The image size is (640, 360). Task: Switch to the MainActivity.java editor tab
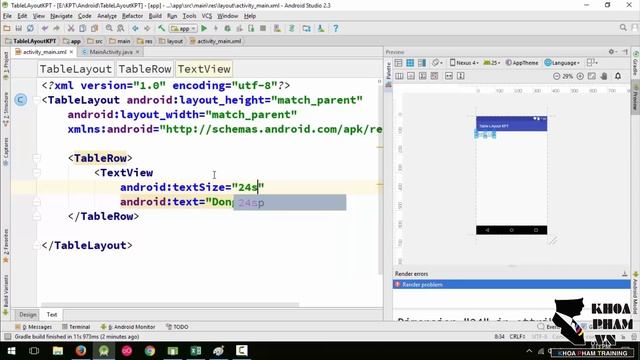click(x=111, y=52)
